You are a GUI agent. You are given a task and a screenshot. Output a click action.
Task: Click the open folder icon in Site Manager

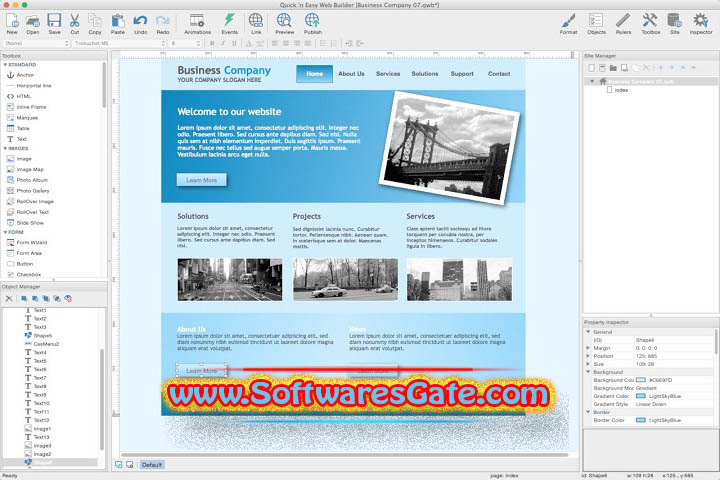[613, 68]
